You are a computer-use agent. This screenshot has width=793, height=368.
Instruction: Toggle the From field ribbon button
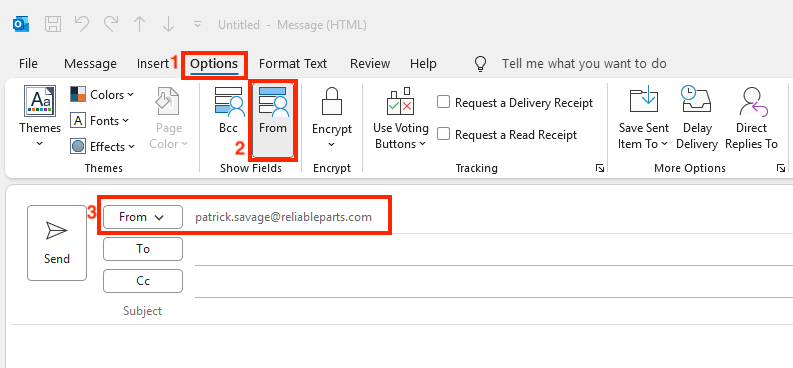(273, 119)
